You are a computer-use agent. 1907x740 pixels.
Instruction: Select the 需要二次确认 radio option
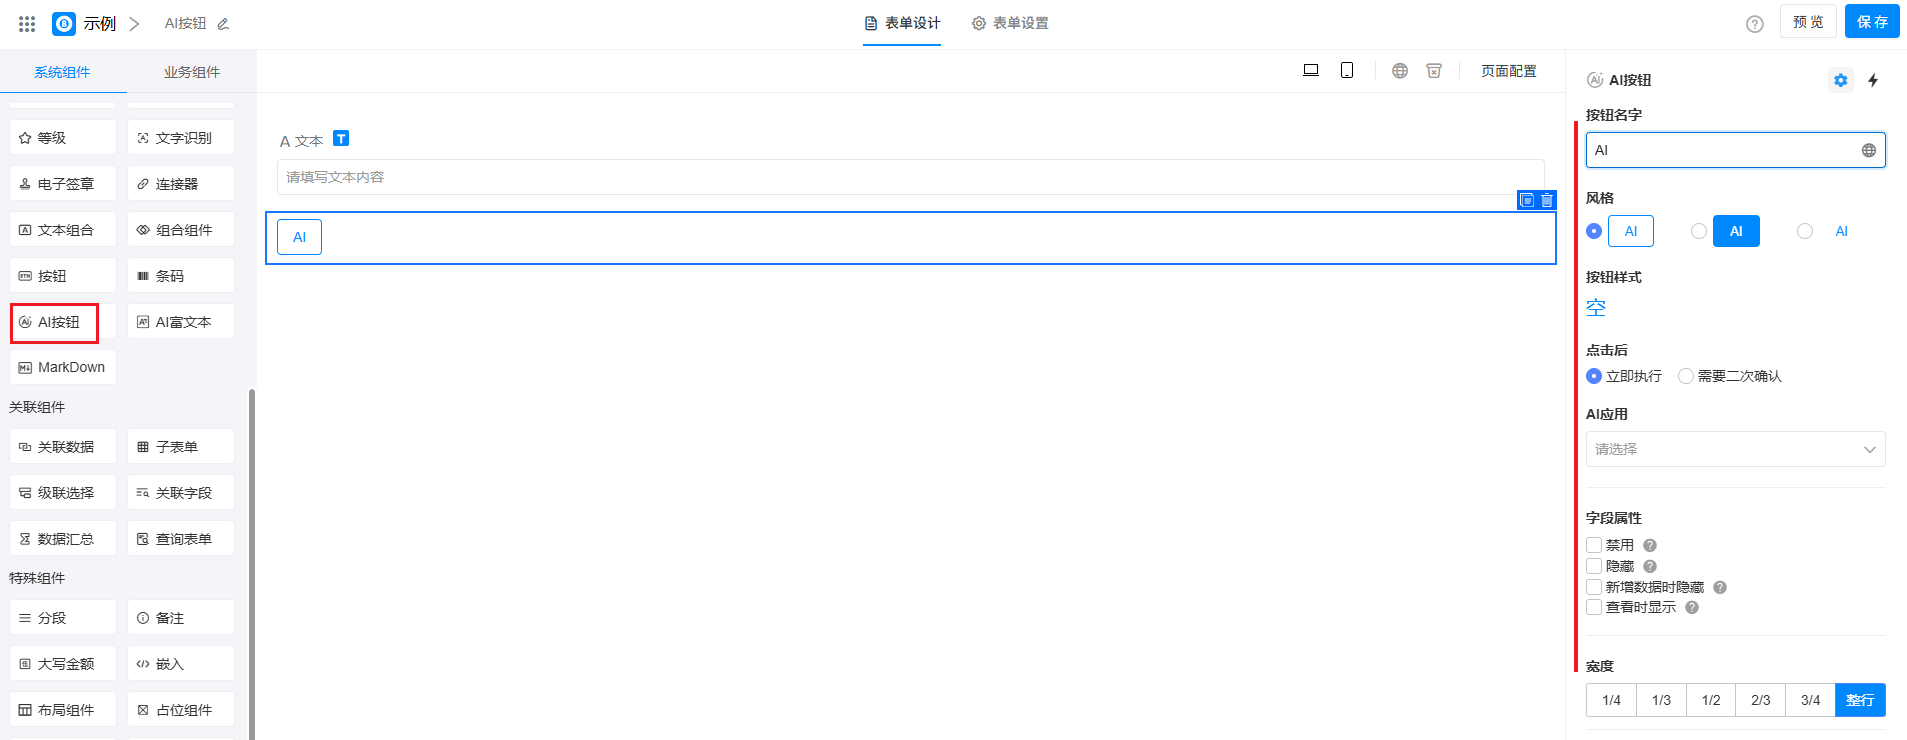click(1686, 376)
